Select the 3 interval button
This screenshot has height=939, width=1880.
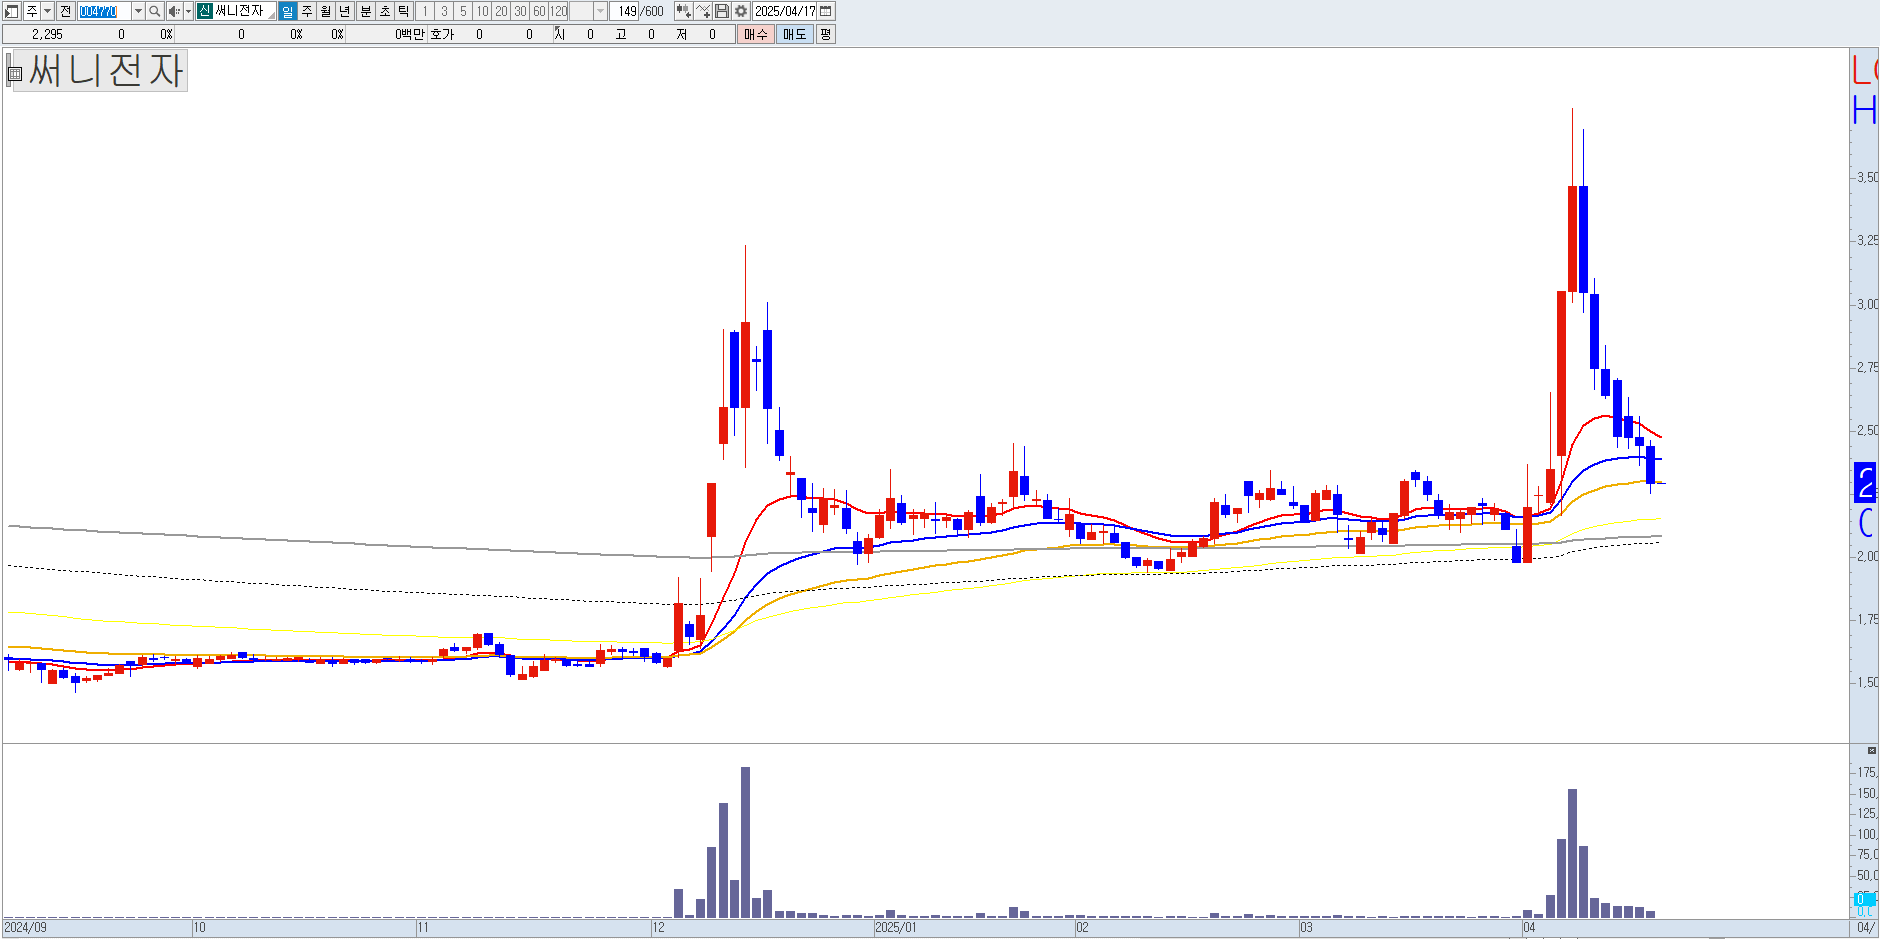[x=444, y=11]
